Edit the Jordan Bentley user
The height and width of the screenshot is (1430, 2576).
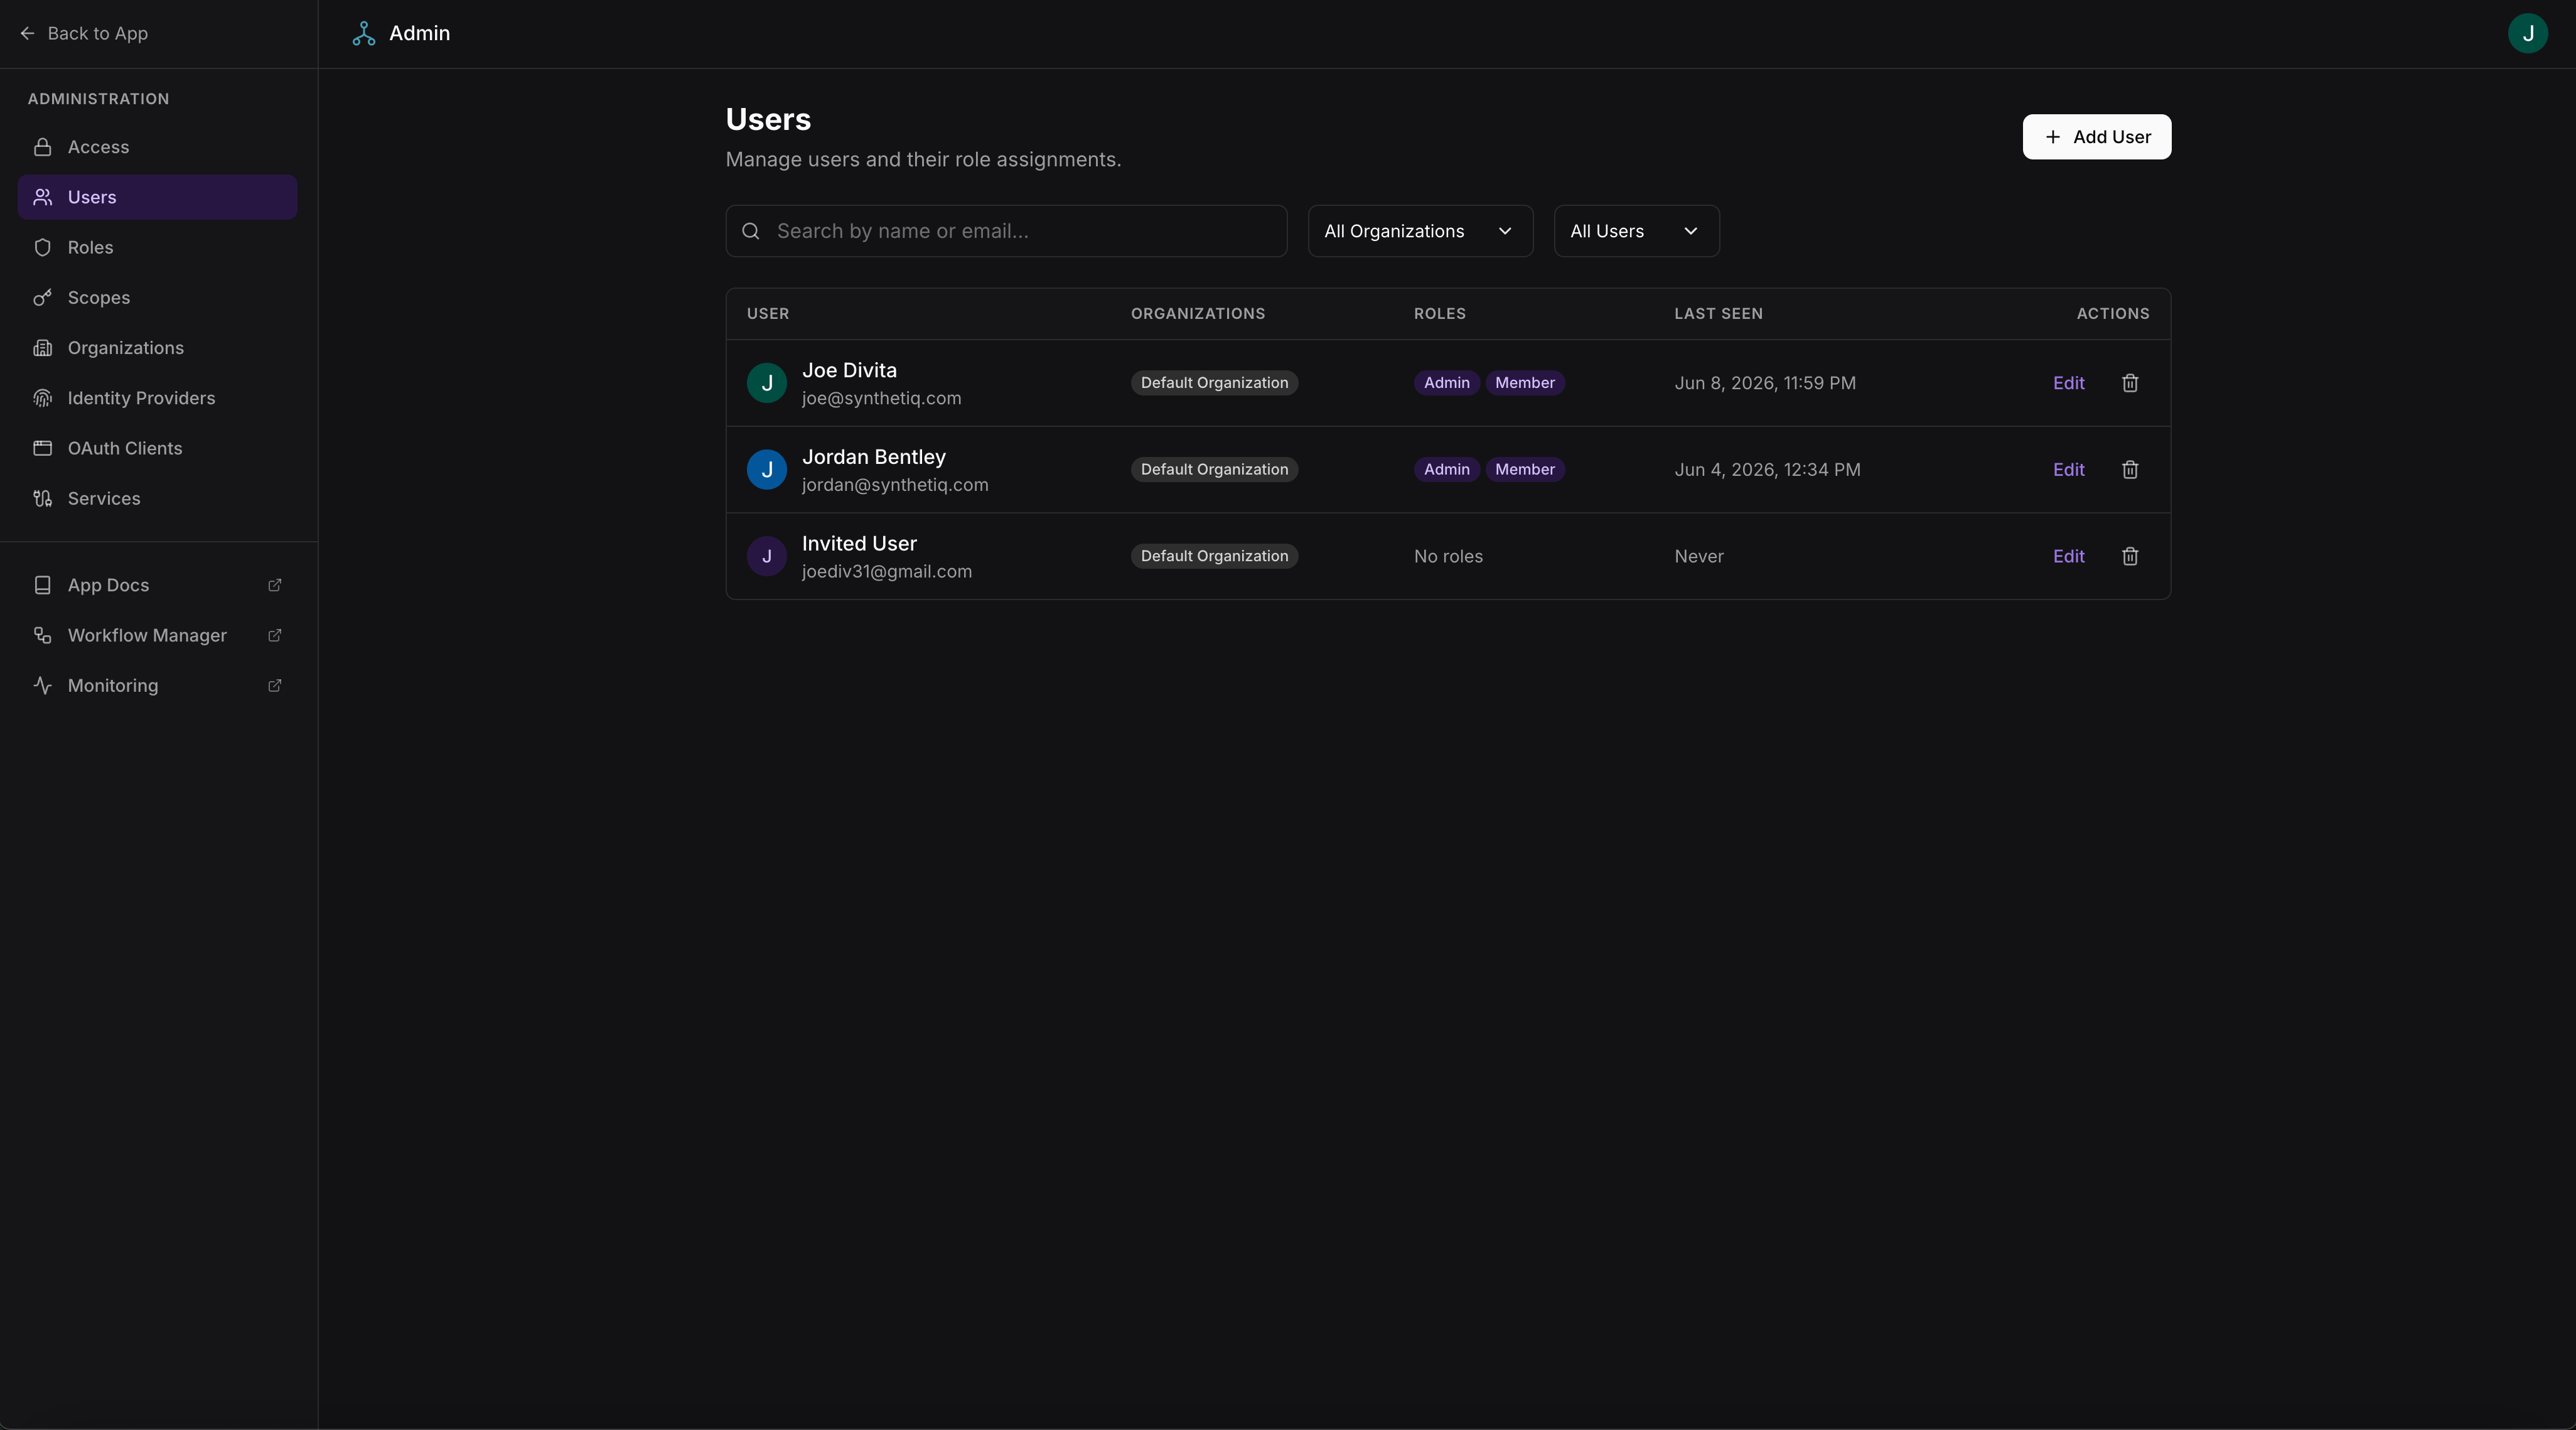tap(2068, 470)
